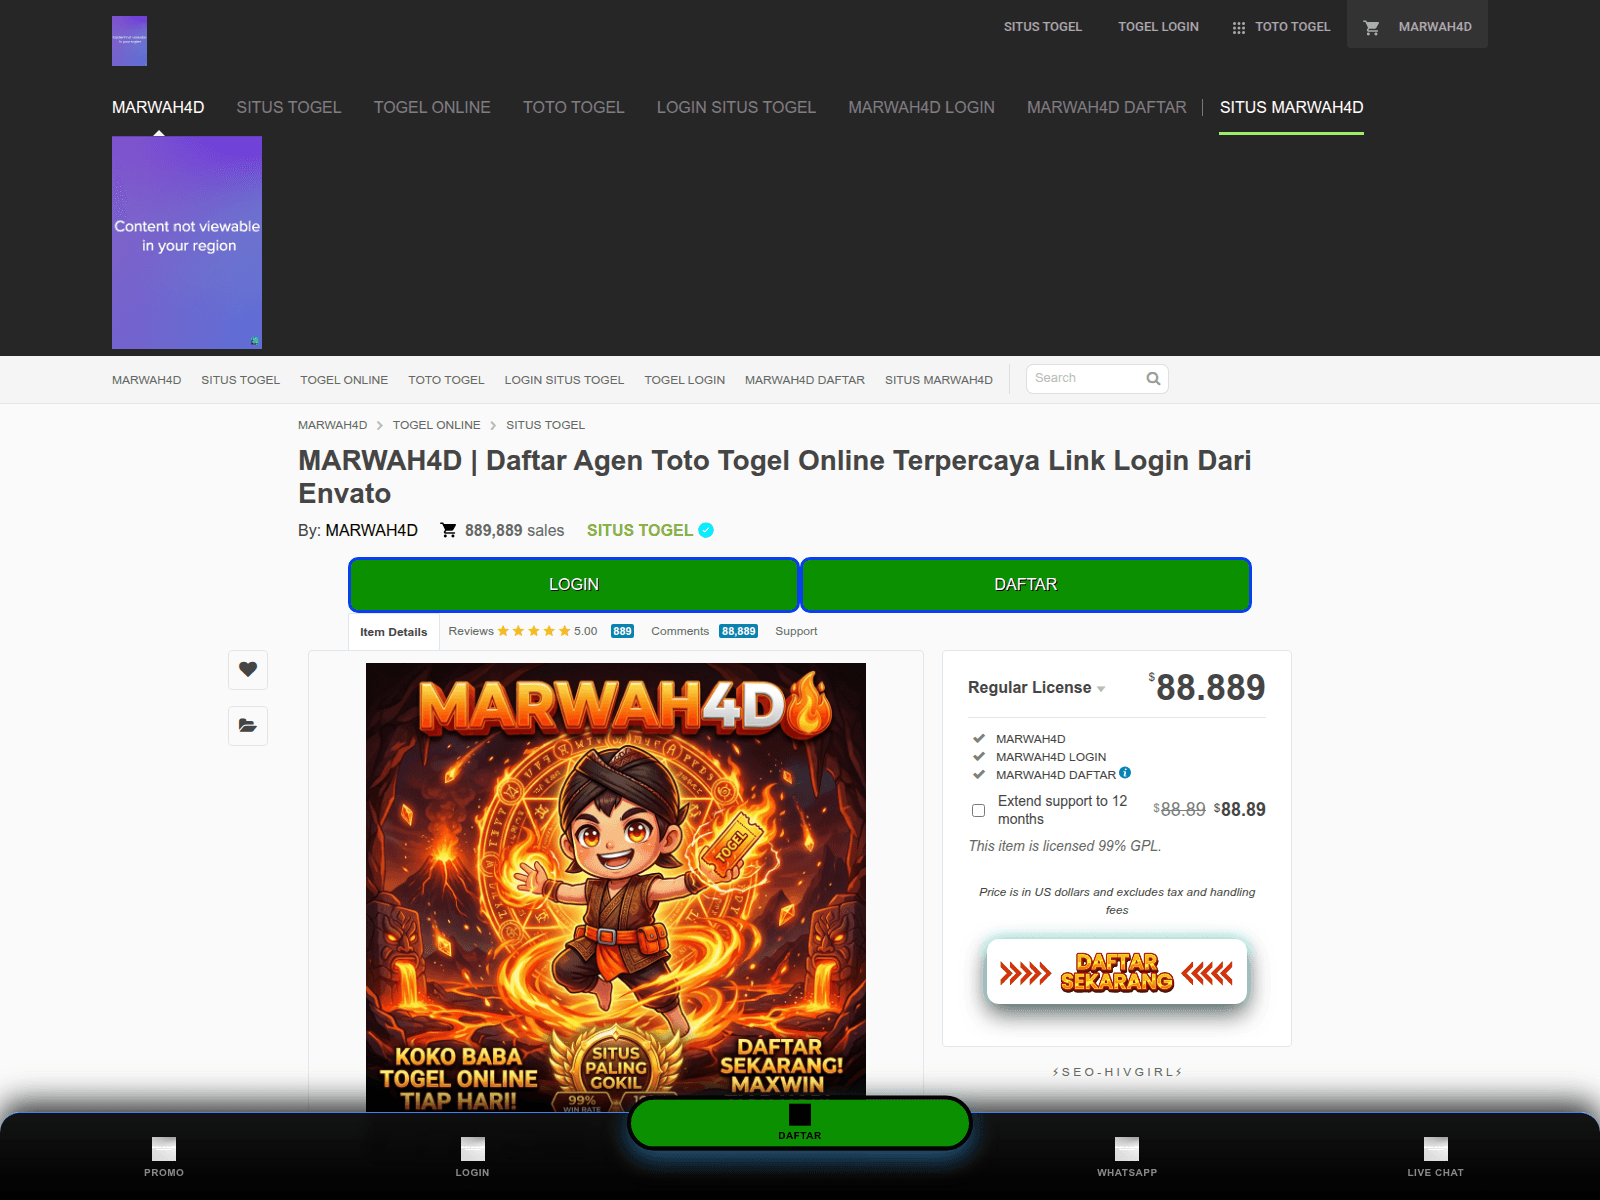
Task: Click the floating green DAFTAR button at bottom
Action: 800,1123
